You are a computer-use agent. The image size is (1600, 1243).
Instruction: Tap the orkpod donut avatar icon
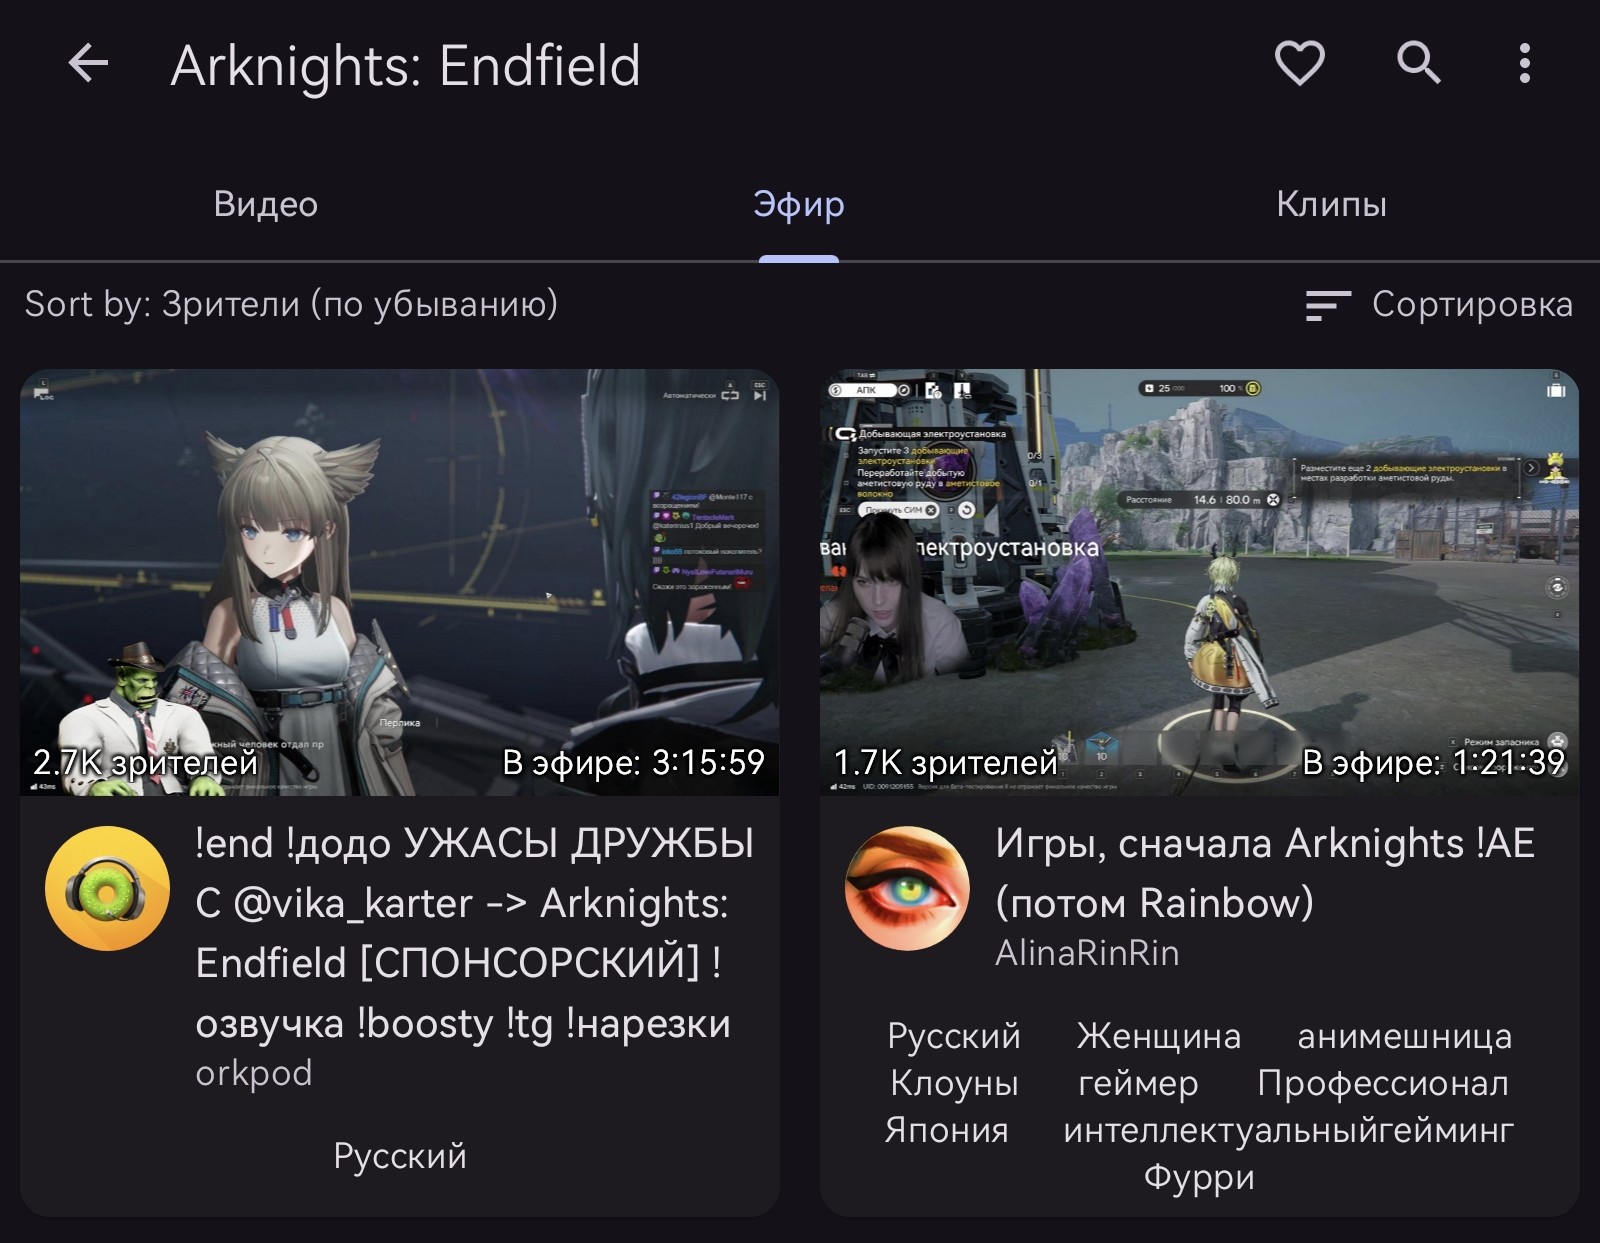107,888
